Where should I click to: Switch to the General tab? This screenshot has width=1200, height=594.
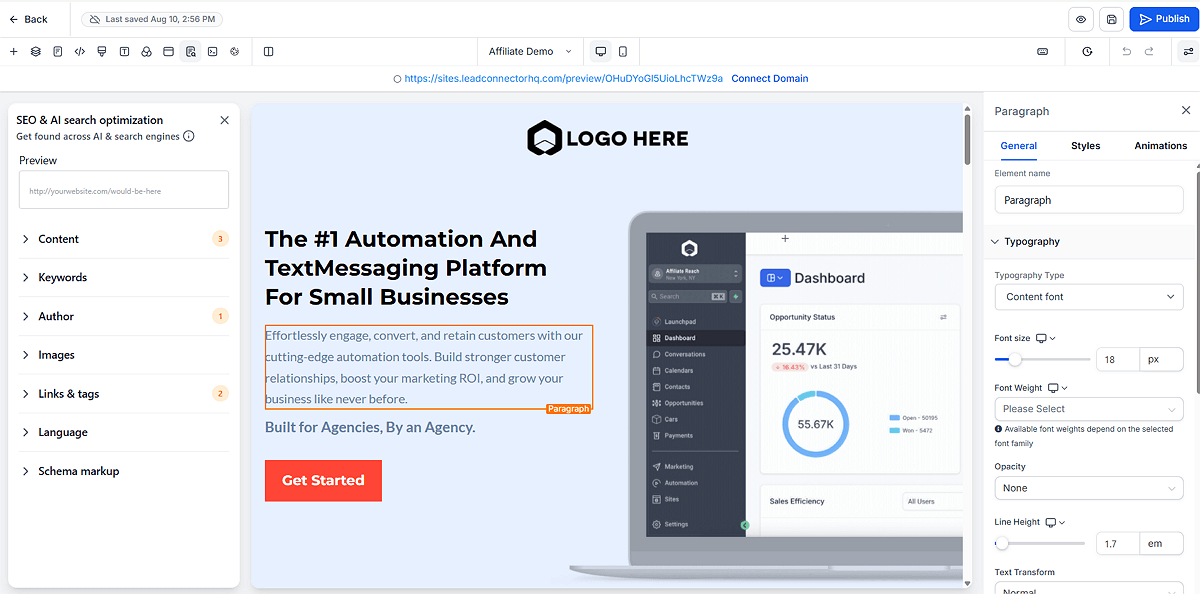[1018, 146]
